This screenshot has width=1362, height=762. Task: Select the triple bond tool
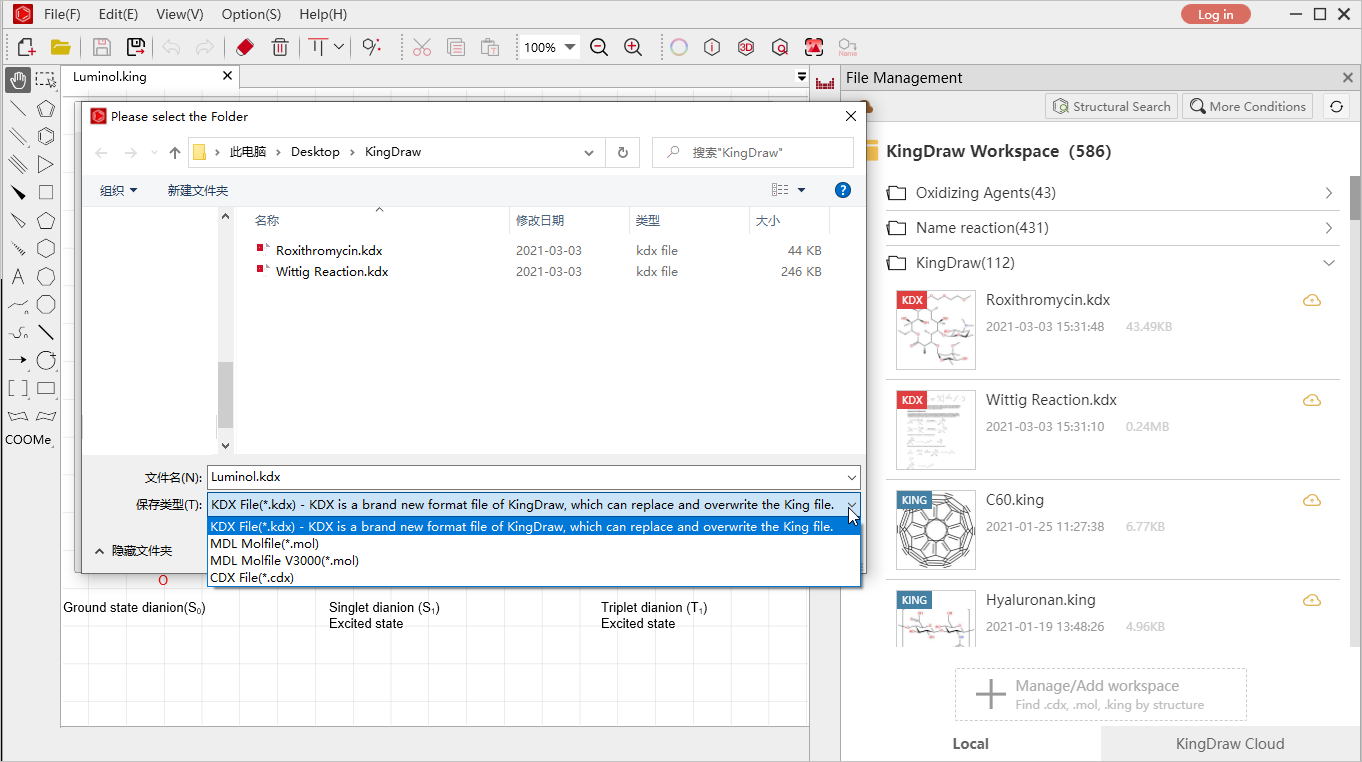(x=18, y=164)
